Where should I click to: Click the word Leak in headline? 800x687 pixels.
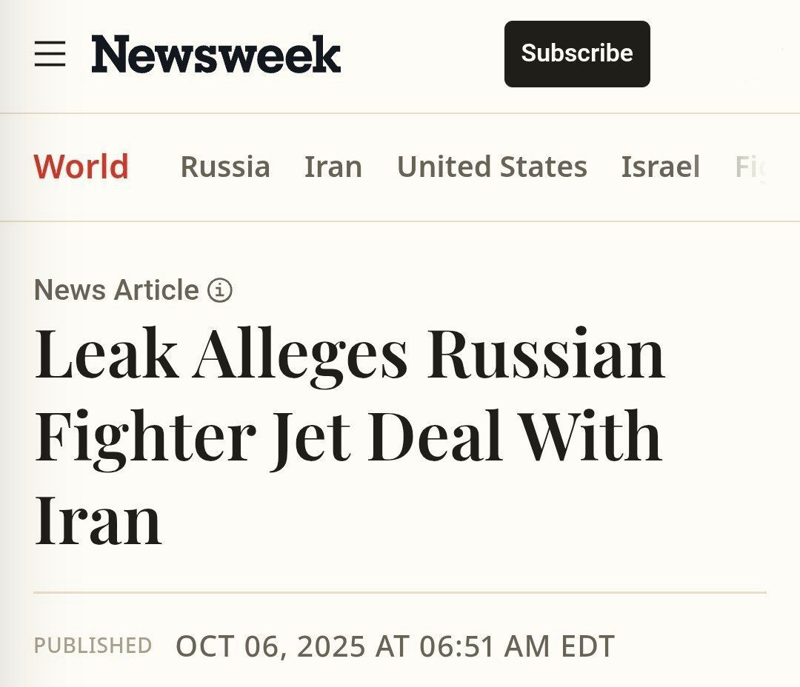(x=106, y=353)
